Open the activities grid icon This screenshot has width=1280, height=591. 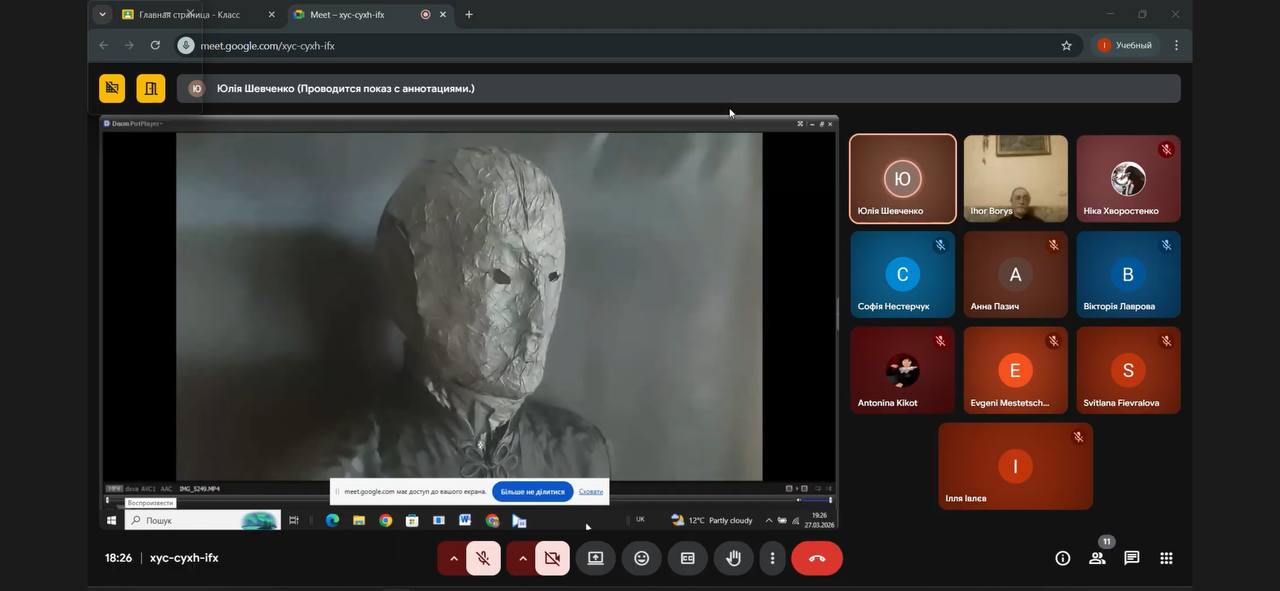click(x=1166, y=558)
